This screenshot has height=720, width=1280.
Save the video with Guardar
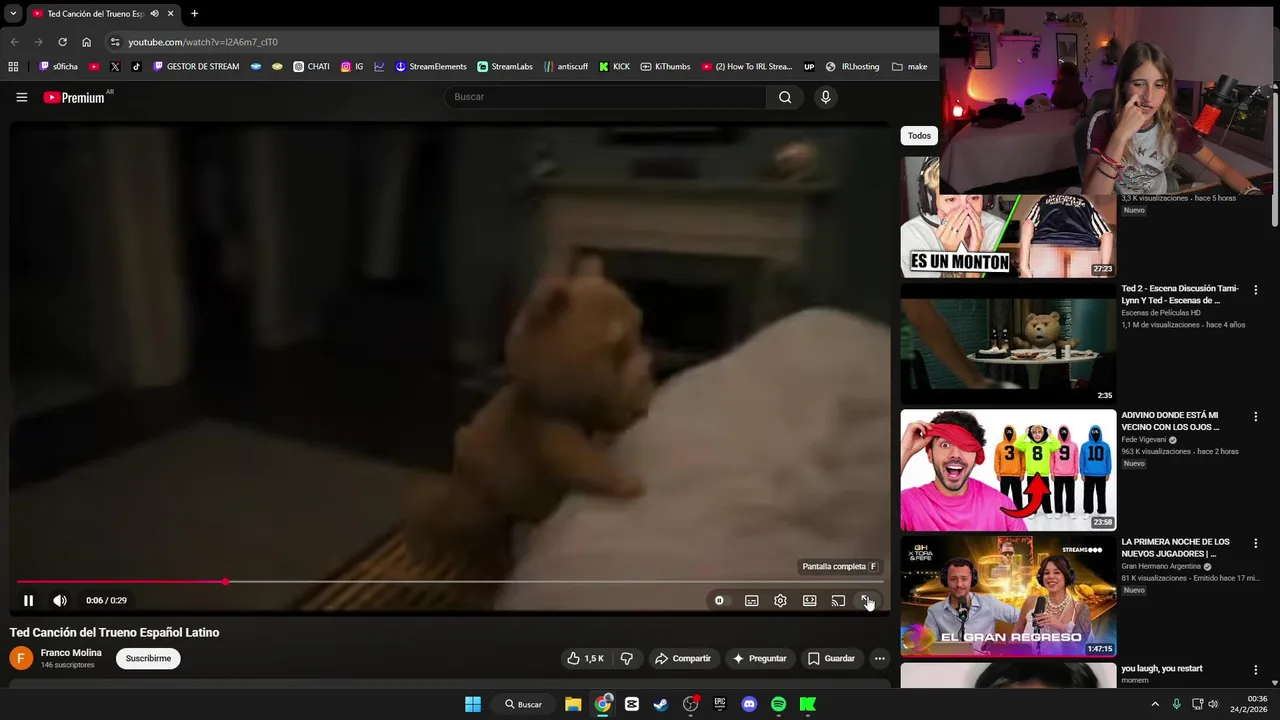(831, 658)
